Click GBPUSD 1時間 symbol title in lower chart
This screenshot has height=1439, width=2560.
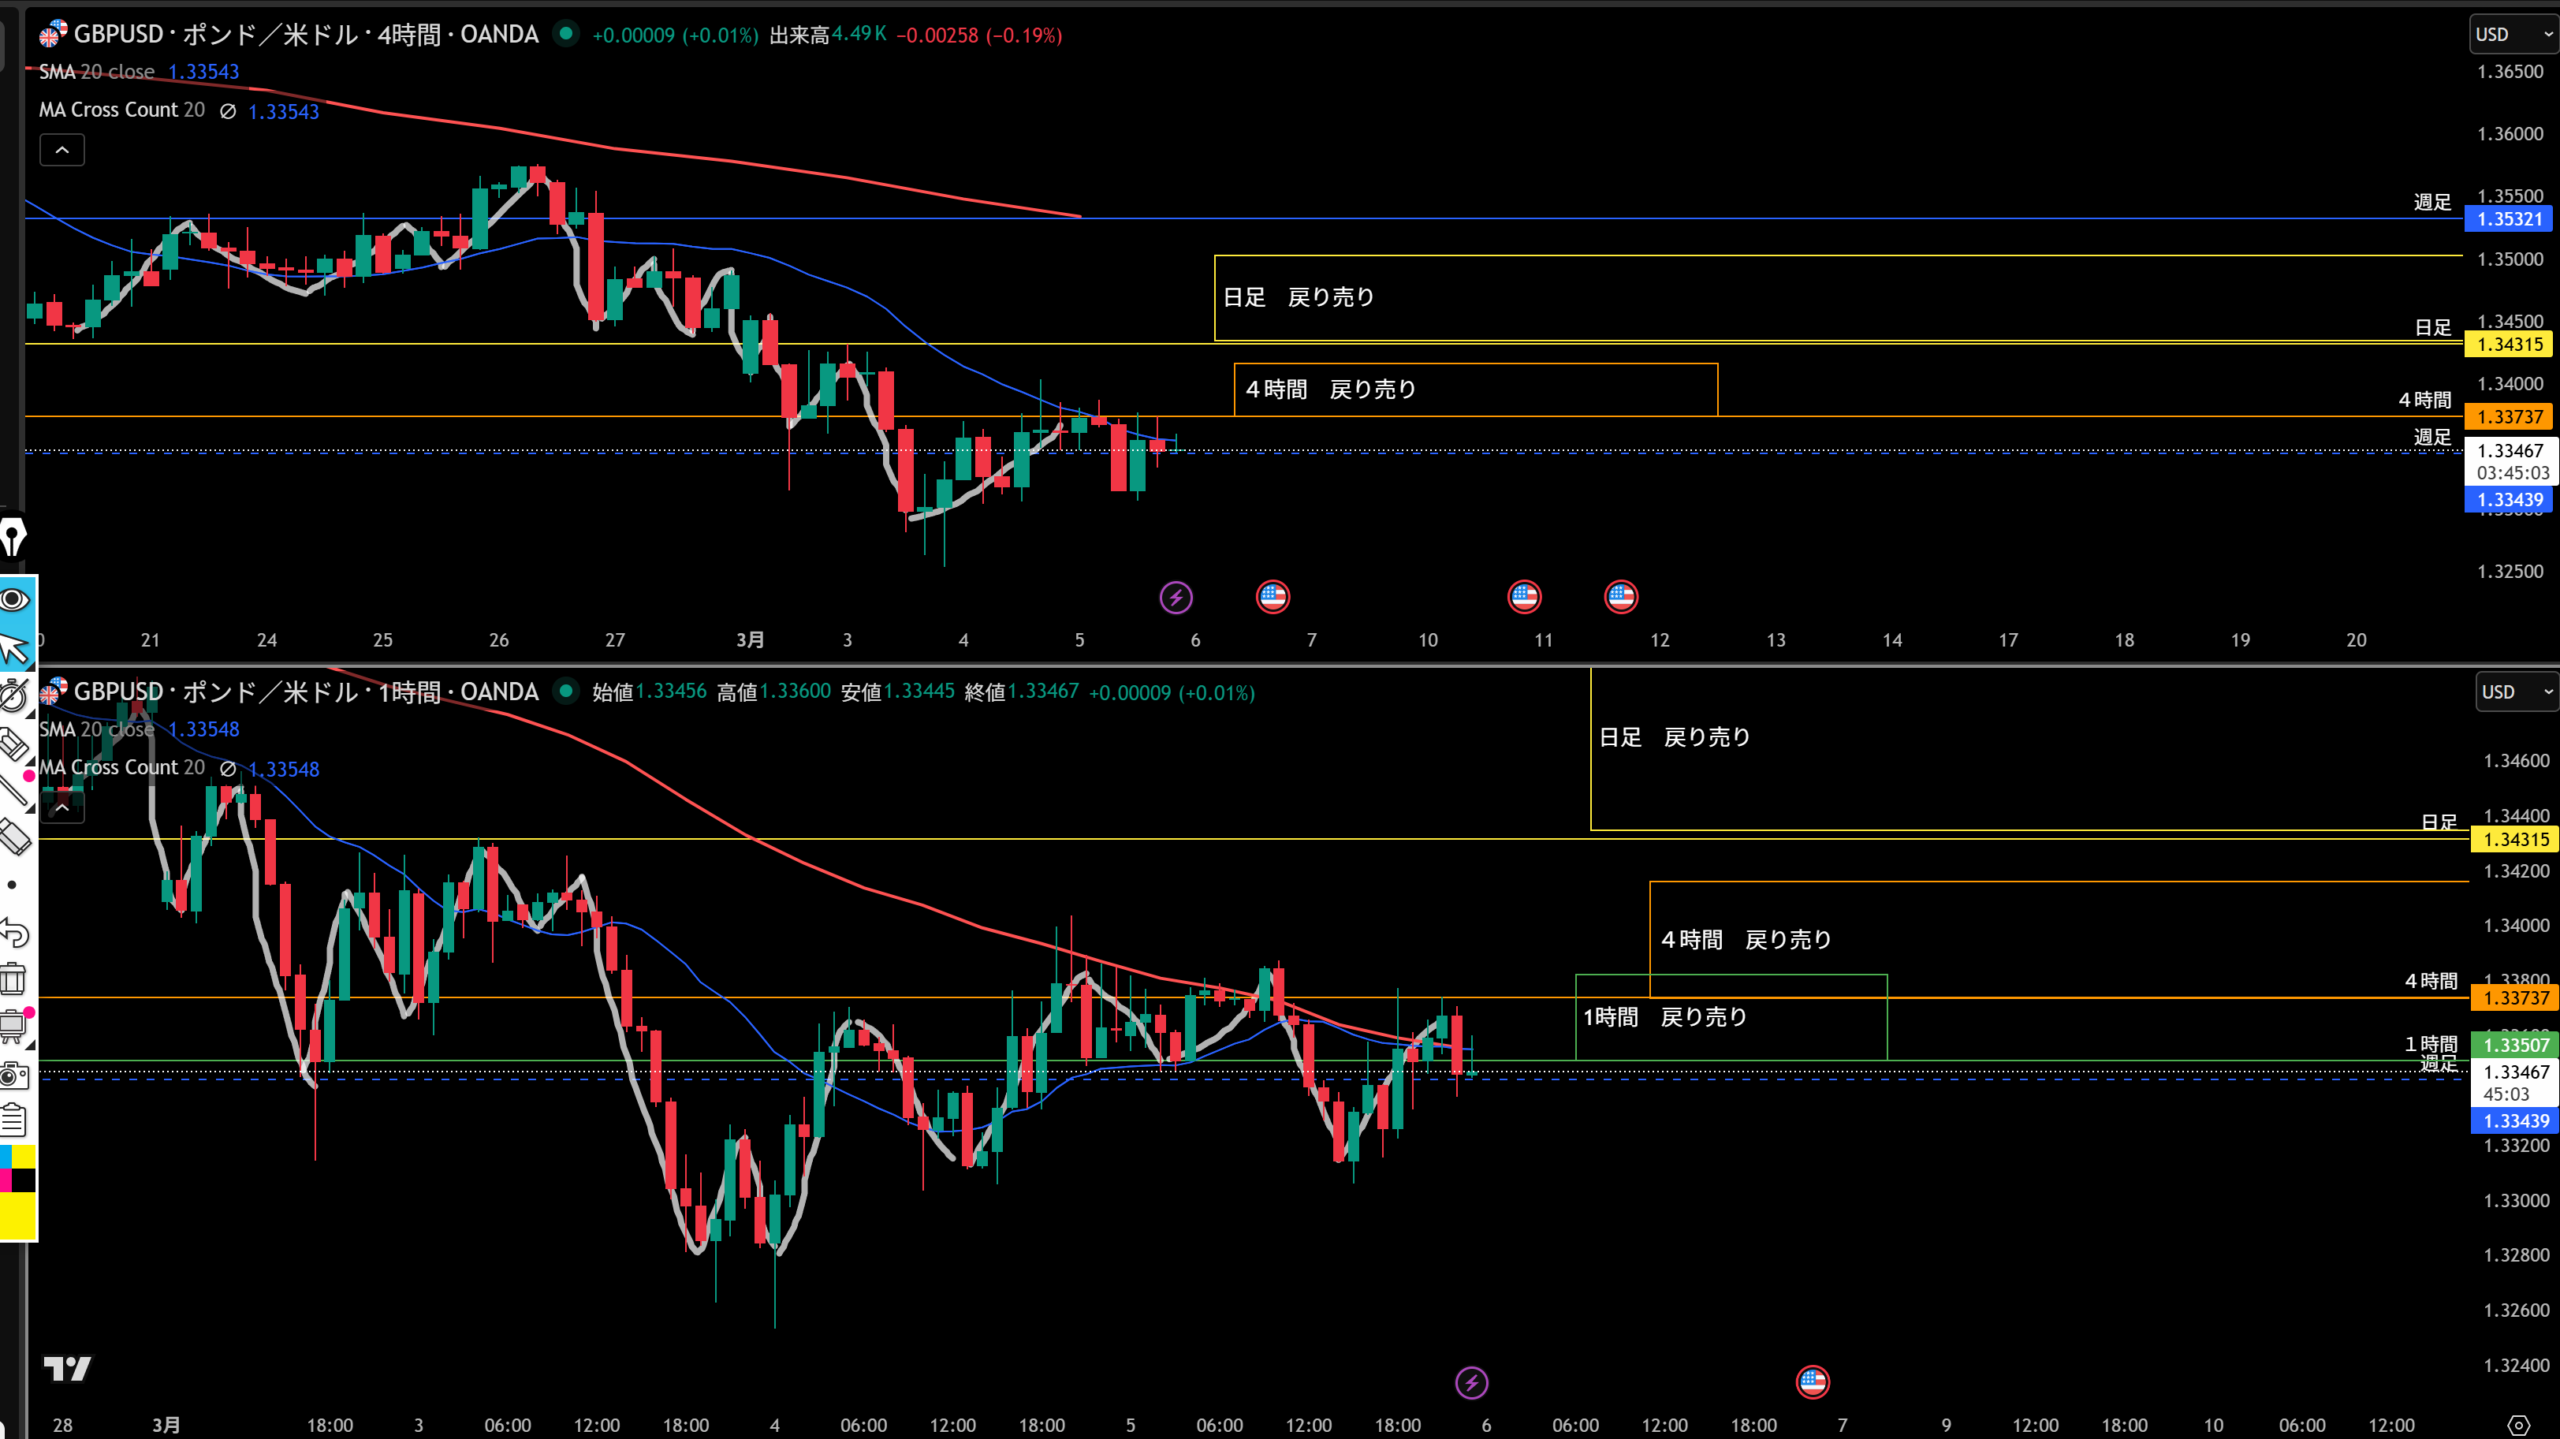305,692
